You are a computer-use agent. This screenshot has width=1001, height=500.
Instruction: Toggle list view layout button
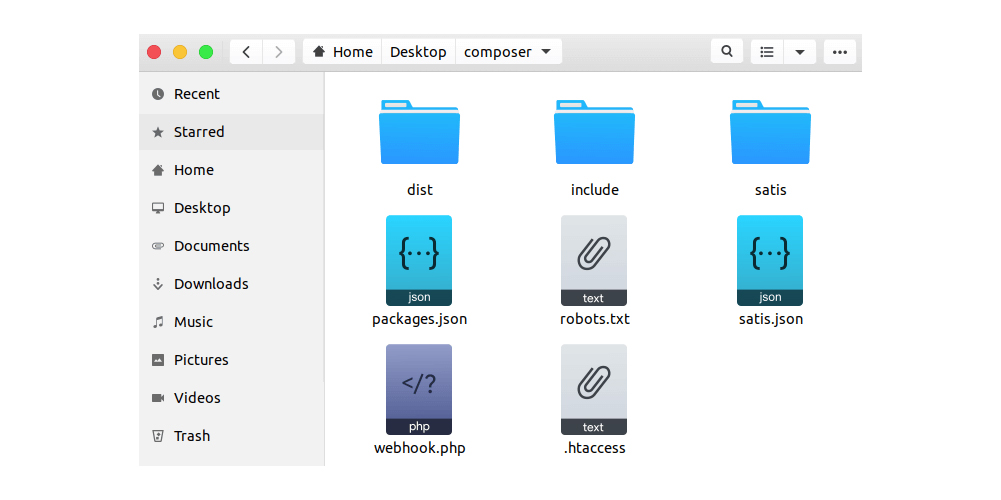click(x=767, y=52)
